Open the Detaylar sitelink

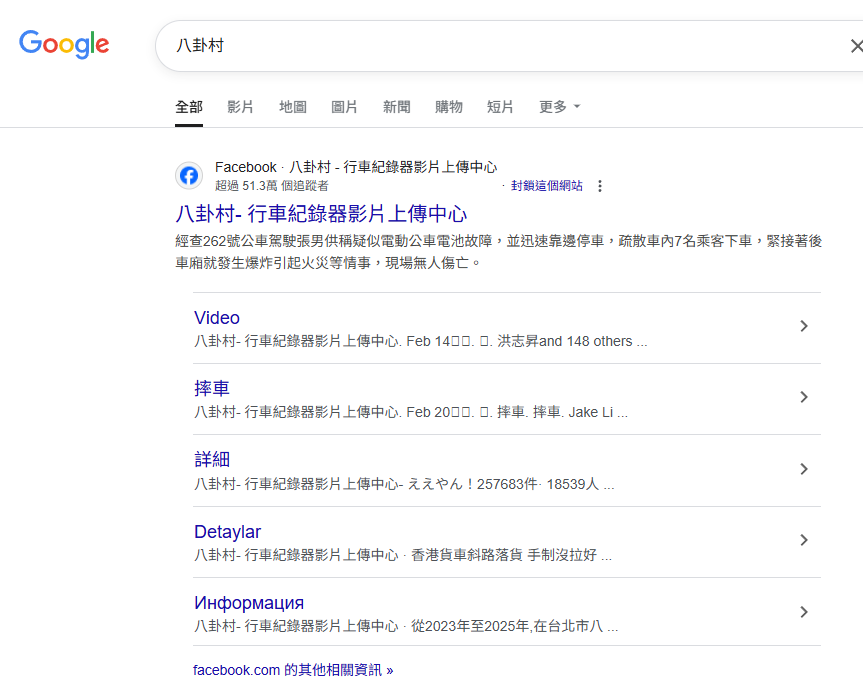coord(227,532)
